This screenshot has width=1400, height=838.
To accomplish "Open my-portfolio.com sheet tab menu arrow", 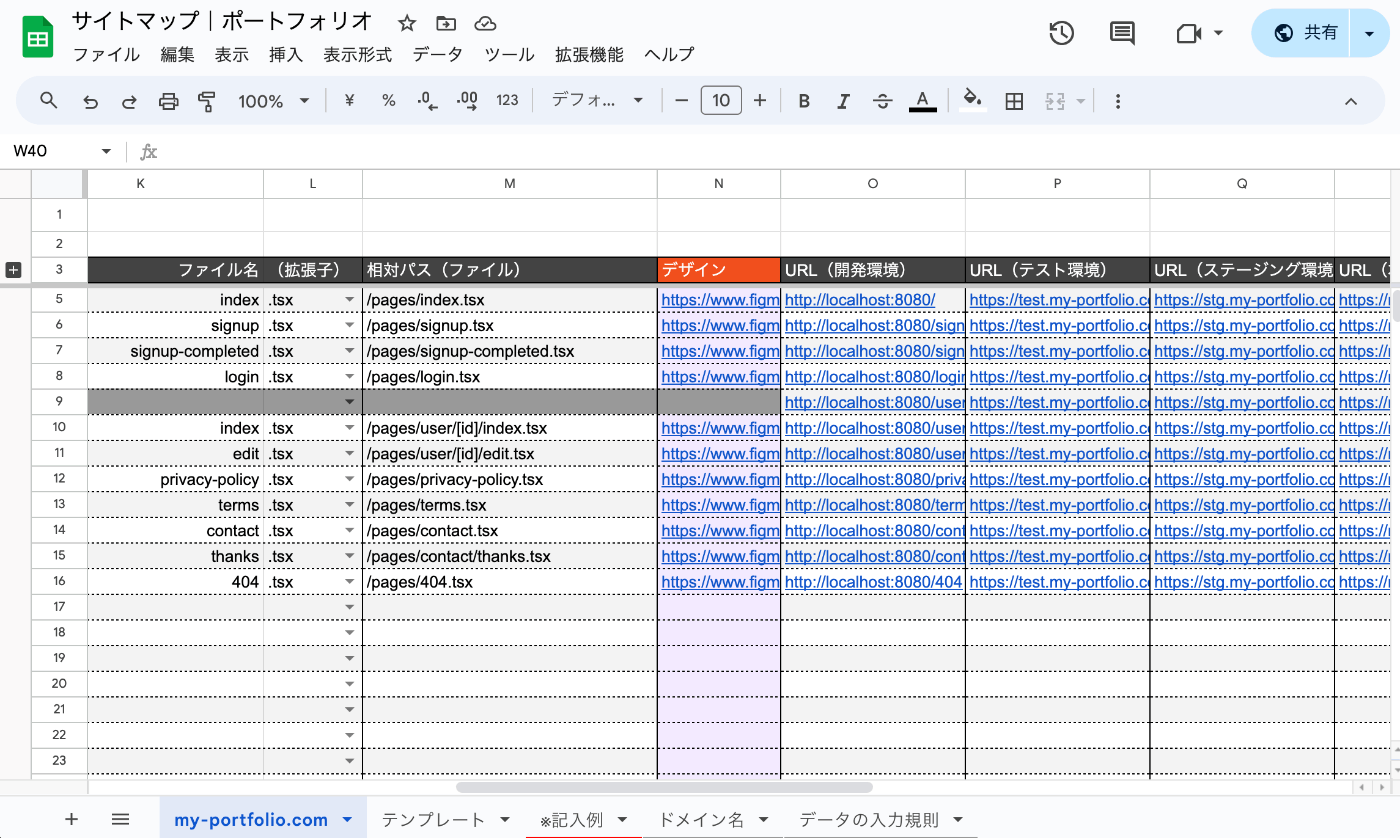I will point(347,820).
